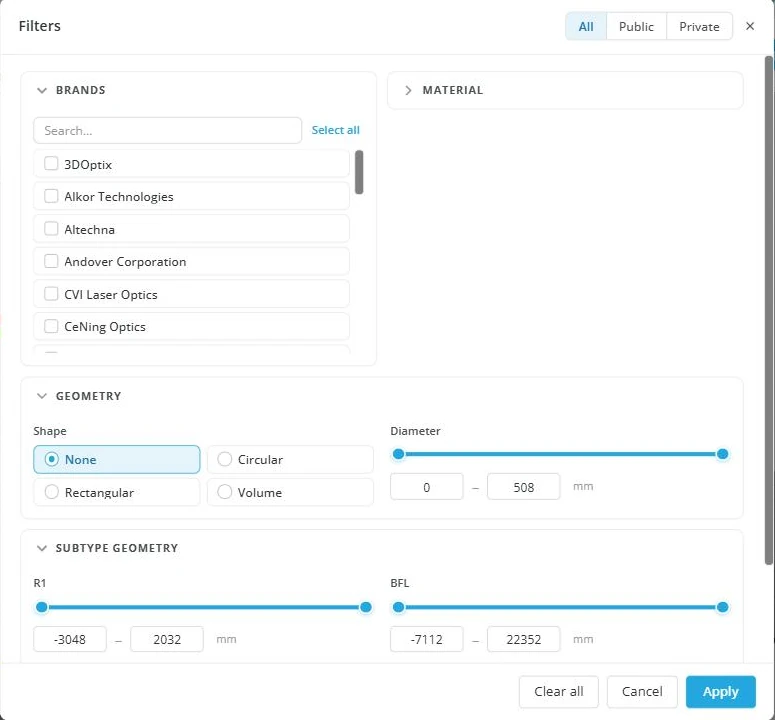Expand the MATERIAL section
Viewport: 775px width, 720px height.
[408, 90]
